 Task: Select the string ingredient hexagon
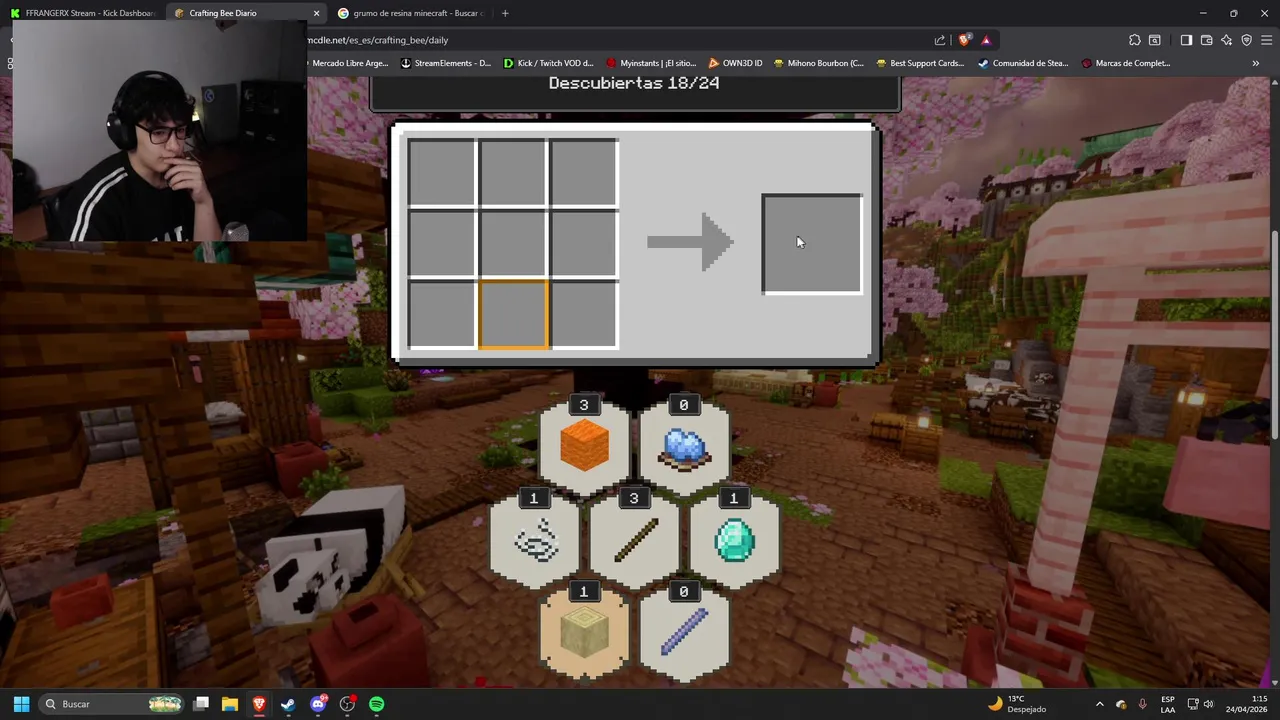tap(534, 540)
